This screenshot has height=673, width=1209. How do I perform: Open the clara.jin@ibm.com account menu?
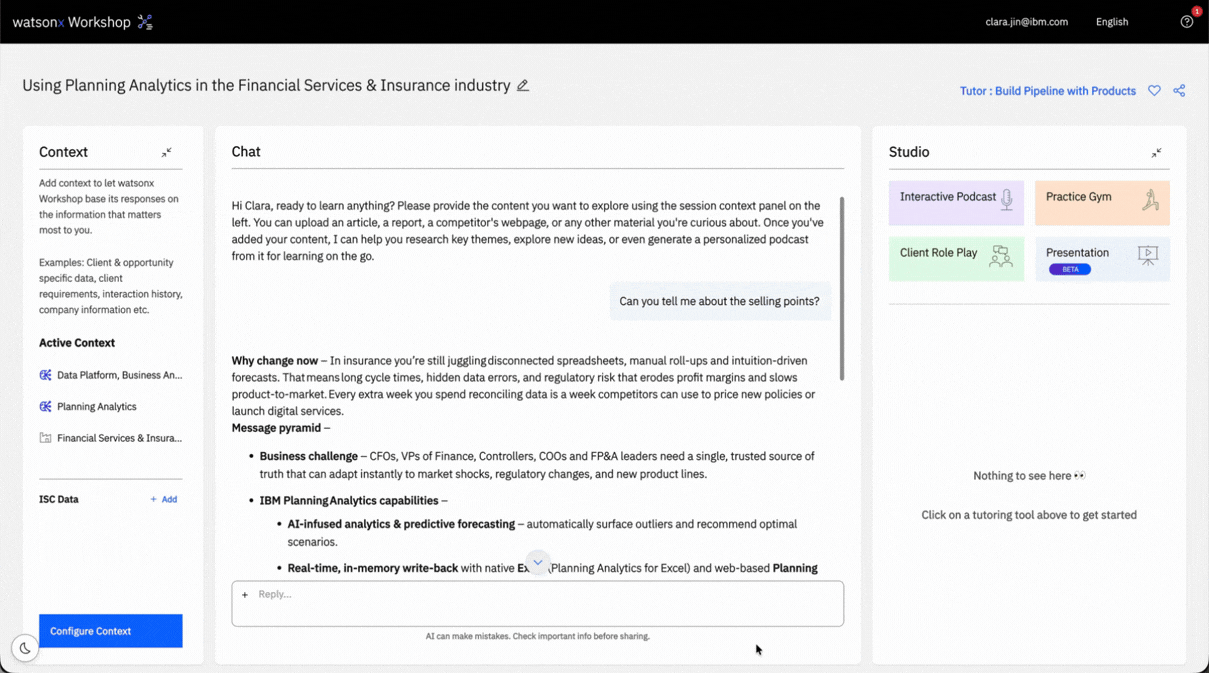coord(1026,22)
